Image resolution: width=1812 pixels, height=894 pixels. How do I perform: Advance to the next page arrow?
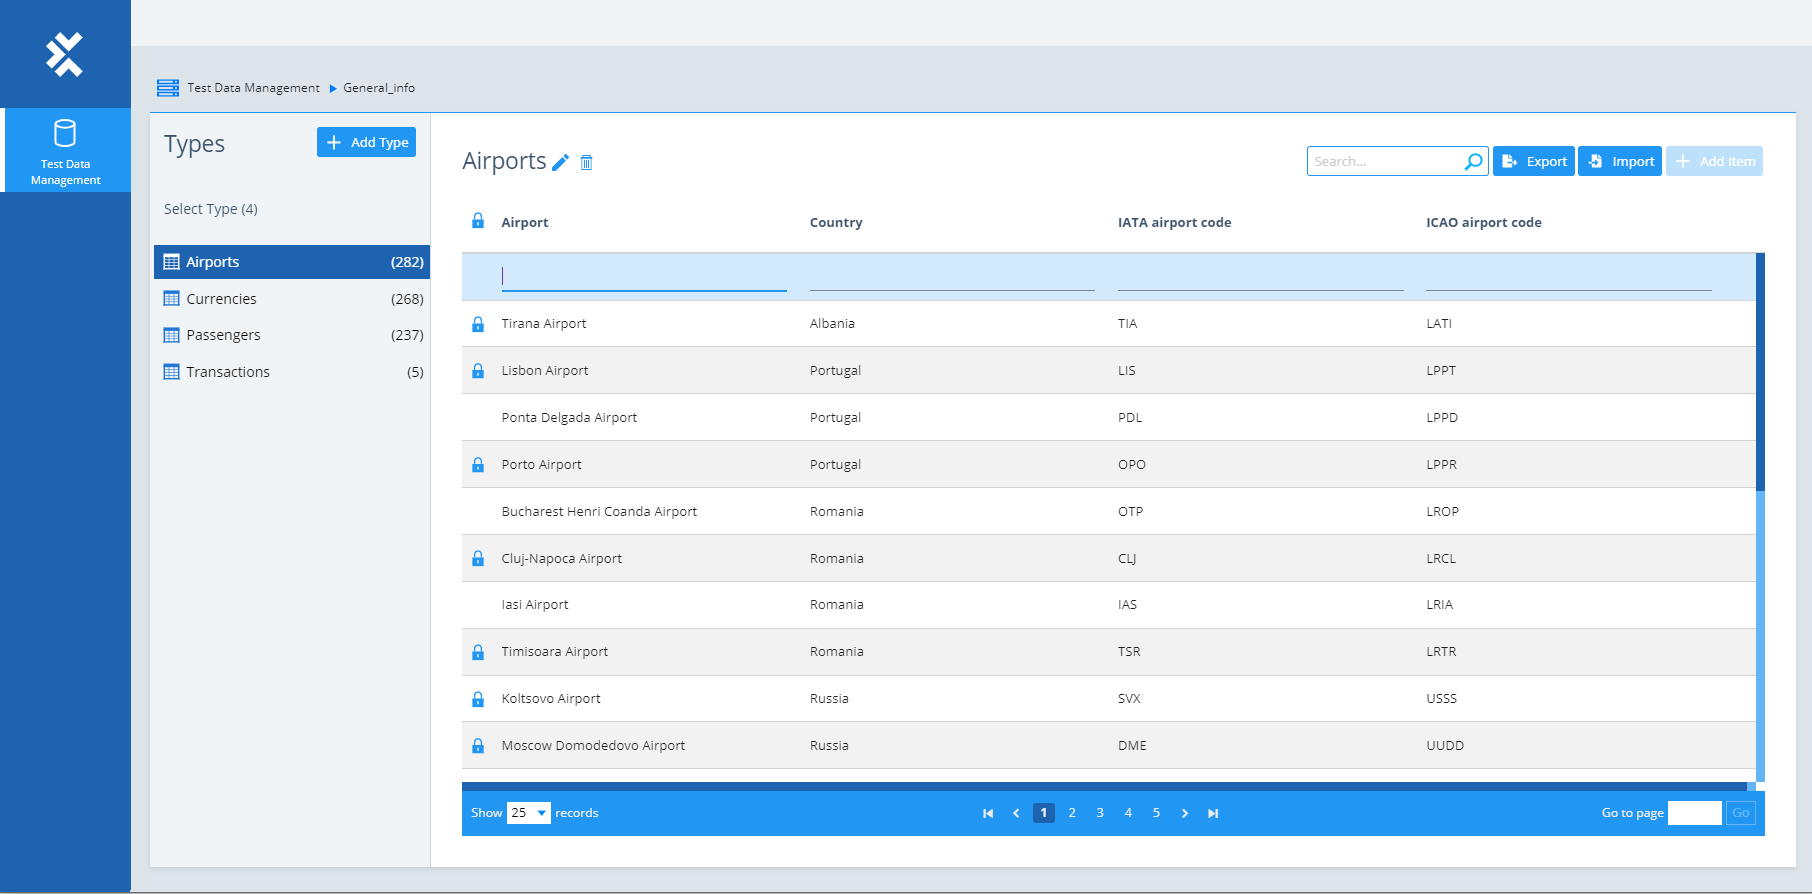[1185, 813]
